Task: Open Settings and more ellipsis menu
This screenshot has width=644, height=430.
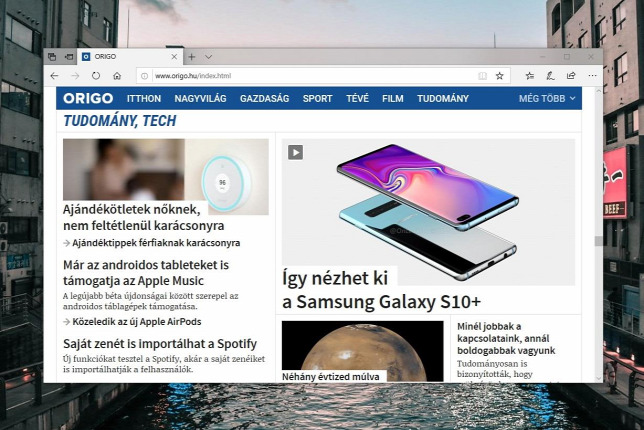Action: pyautogui.click(x=592, y=76)
